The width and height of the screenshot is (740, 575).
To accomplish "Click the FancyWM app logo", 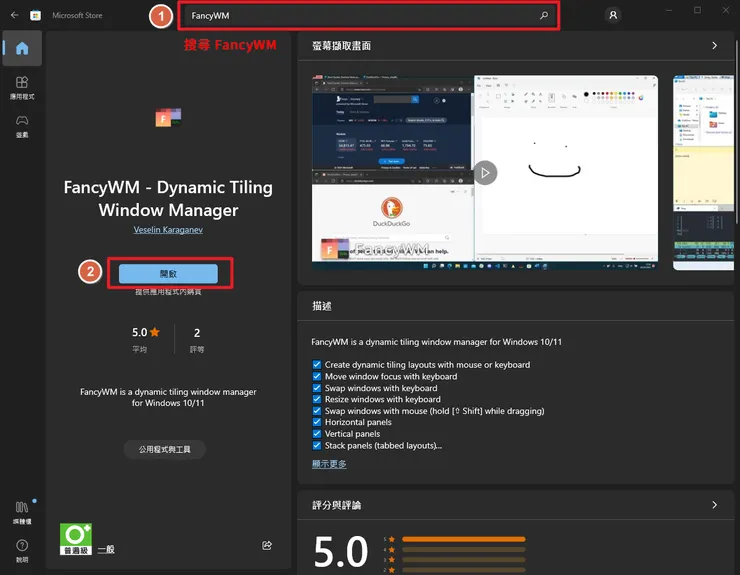I will tap(168, 117).
